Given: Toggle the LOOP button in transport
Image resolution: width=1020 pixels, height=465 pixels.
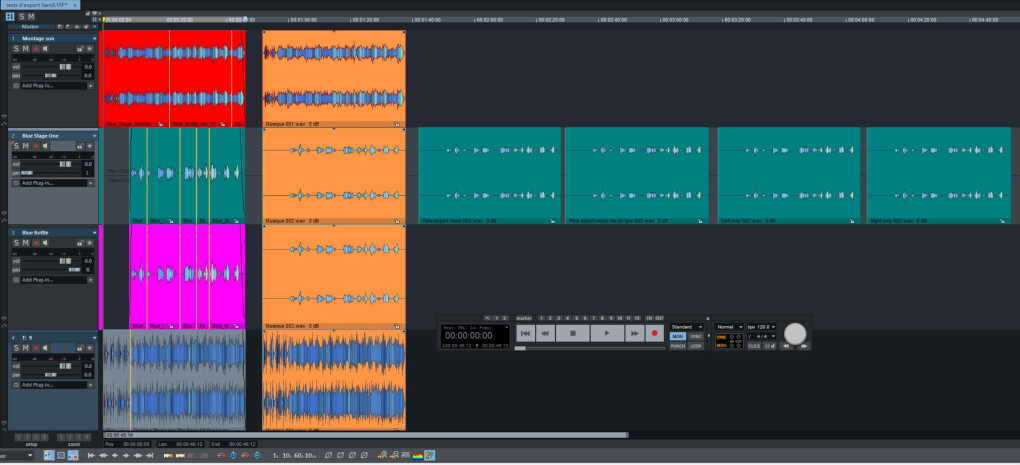Looking at the screenshot, I should pyautogui.click(x=696, y=346).
